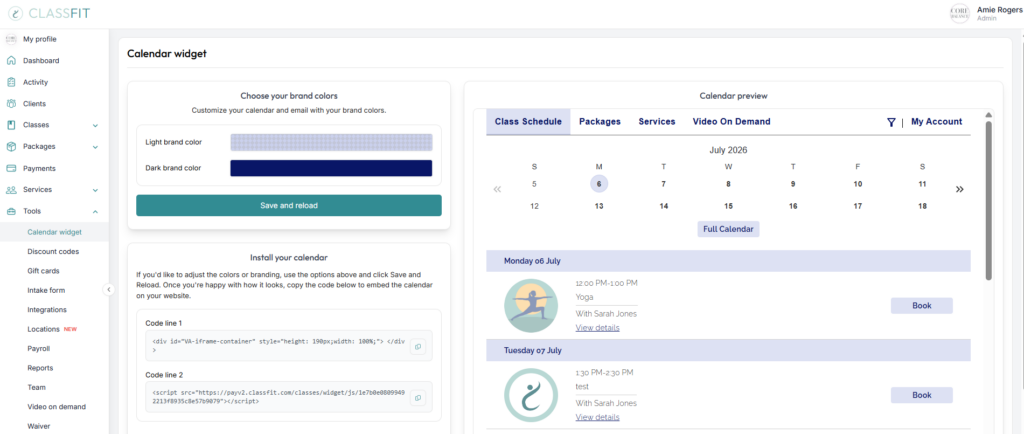Go to previous week with double-left arrow
This screenshot has height=434, width=1024.
pos(497,189)
